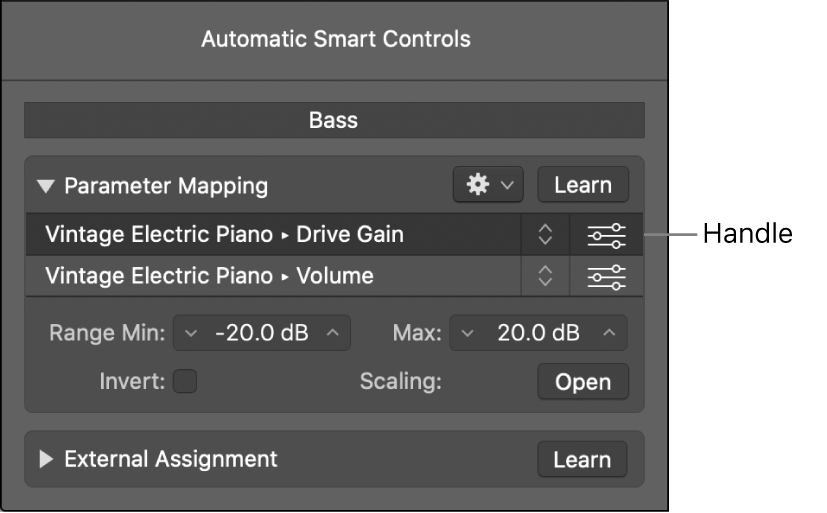Open Volume parameter selector arrows
The height and width of the screenshot is (513, 827).
(545, 276)
